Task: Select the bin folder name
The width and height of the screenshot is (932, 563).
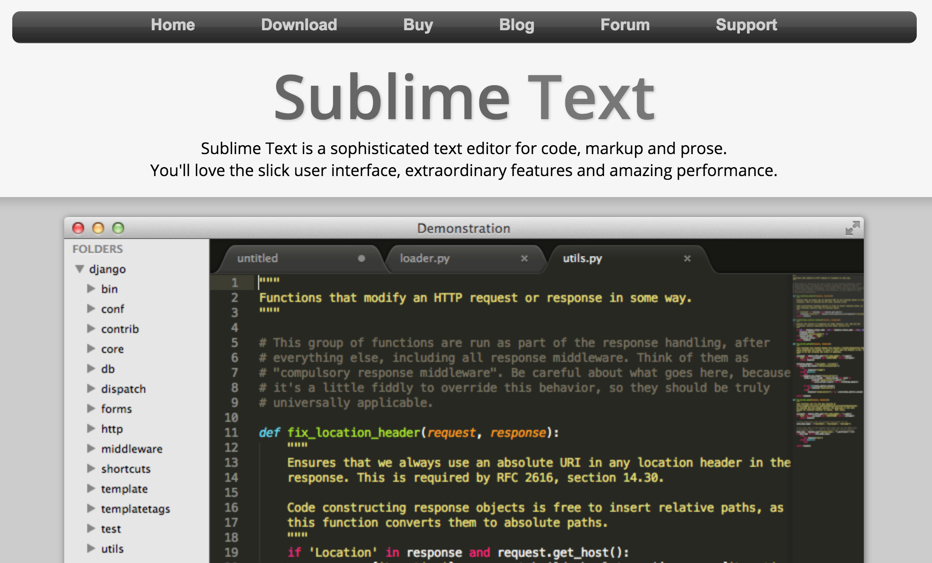Action: (x=109, y=289)
